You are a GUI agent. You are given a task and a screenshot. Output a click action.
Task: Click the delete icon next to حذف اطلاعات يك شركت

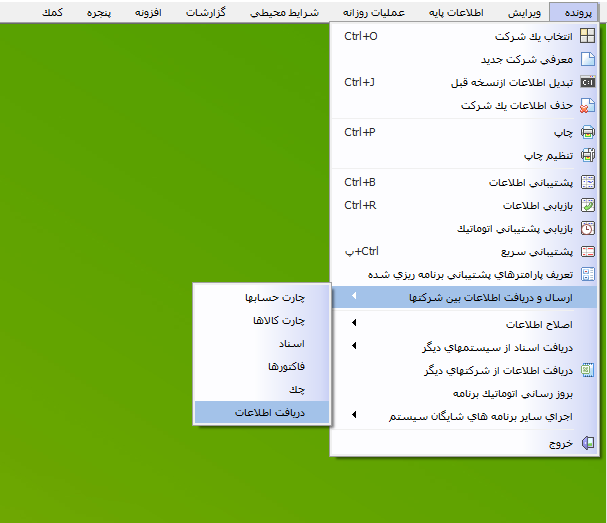588,105
